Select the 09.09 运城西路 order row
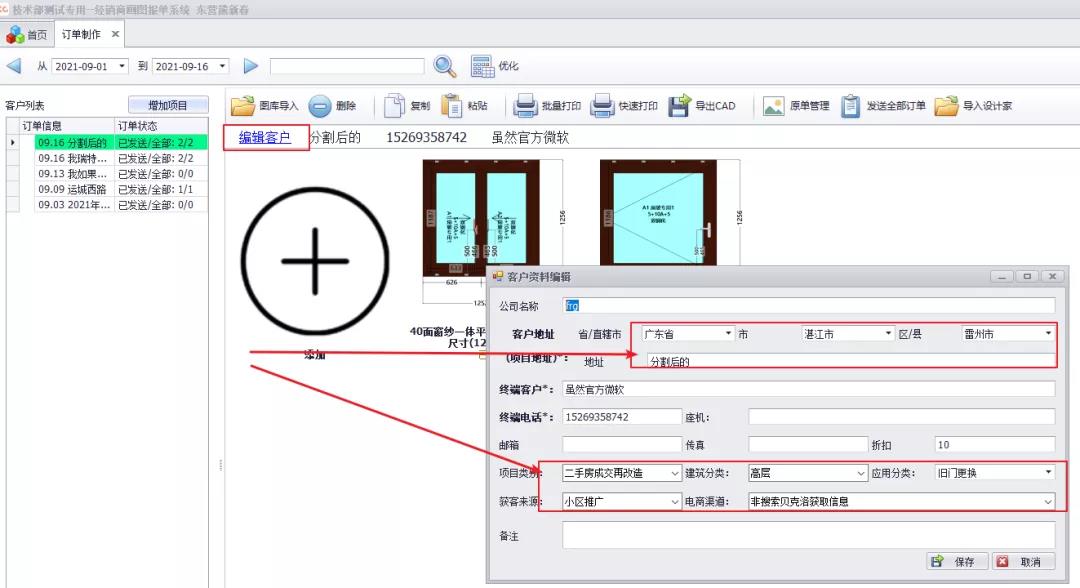1080x588 pixels. tap(74, 189)
